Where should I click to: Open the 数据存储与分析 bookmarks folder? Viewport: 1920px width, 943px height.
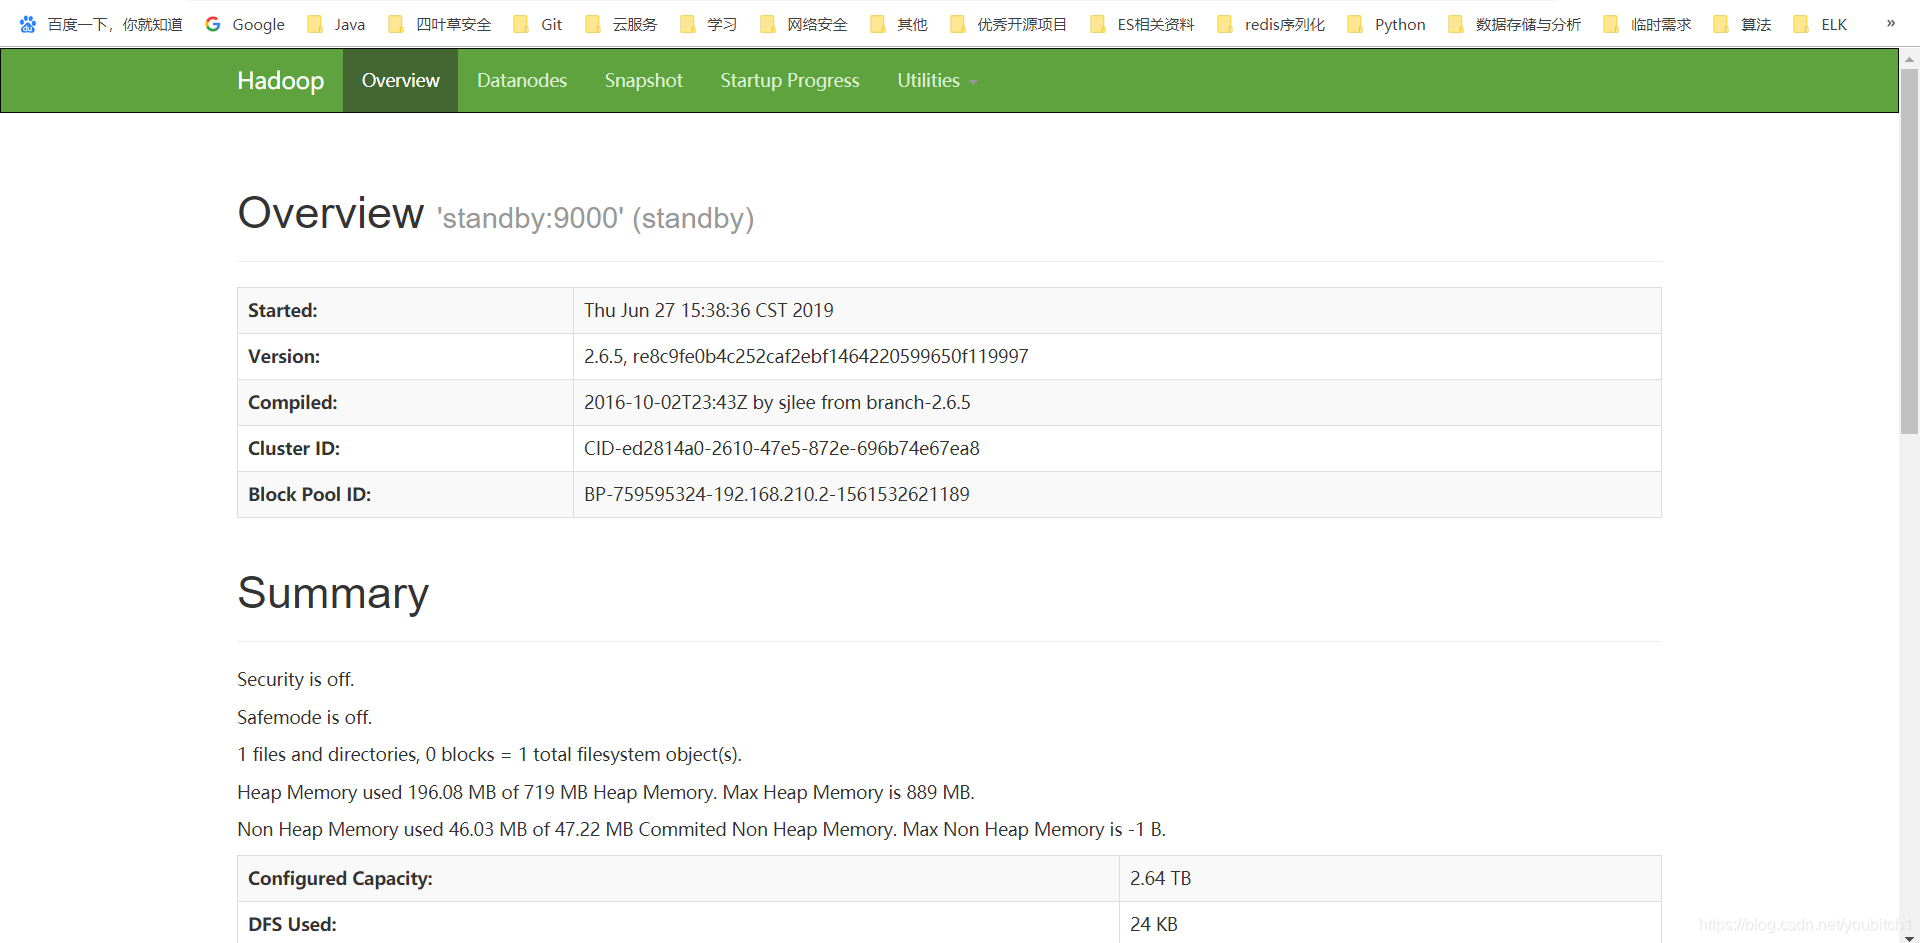[1515, 24]
